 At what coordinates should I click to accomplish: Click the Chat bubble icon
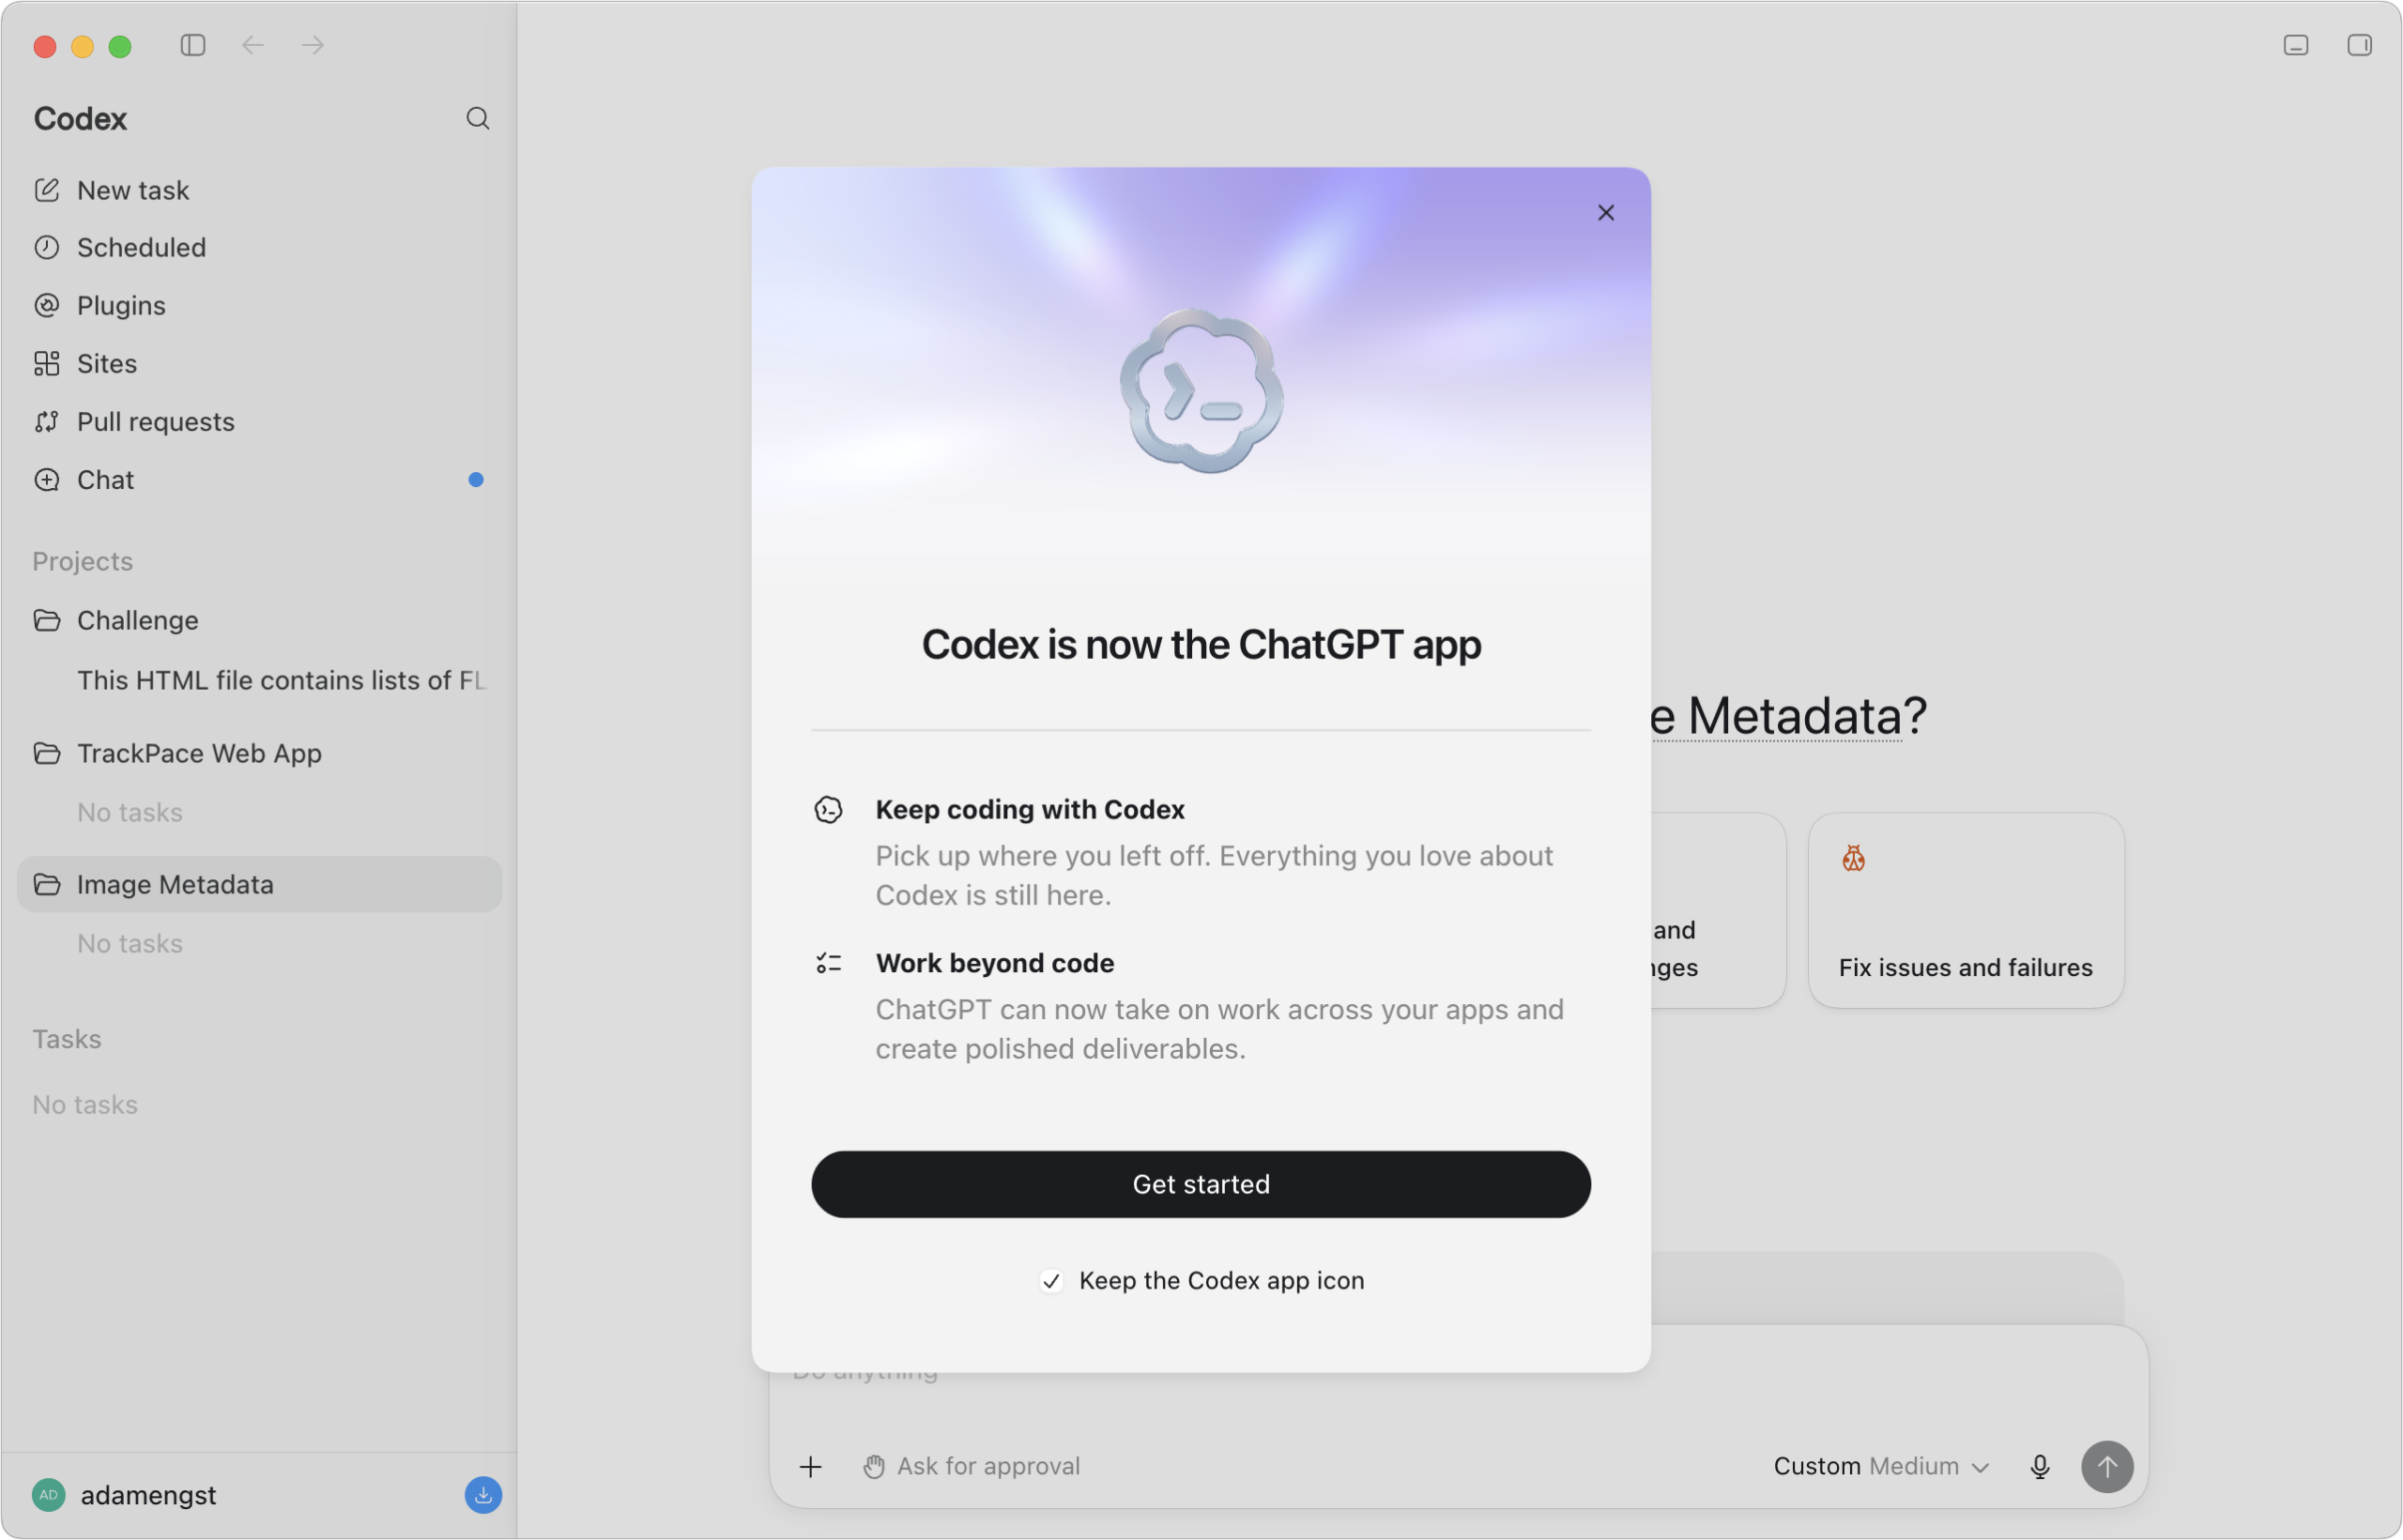47,479
